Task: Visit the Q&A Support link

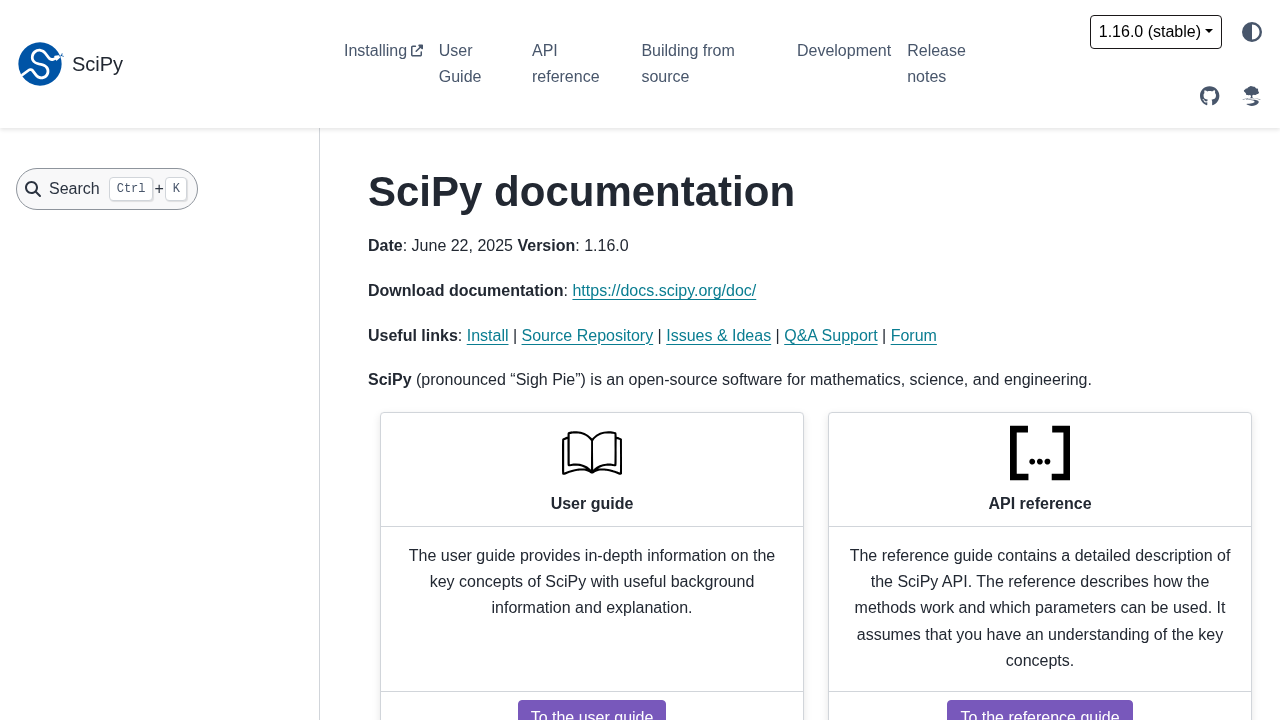Action: [830, 336]
